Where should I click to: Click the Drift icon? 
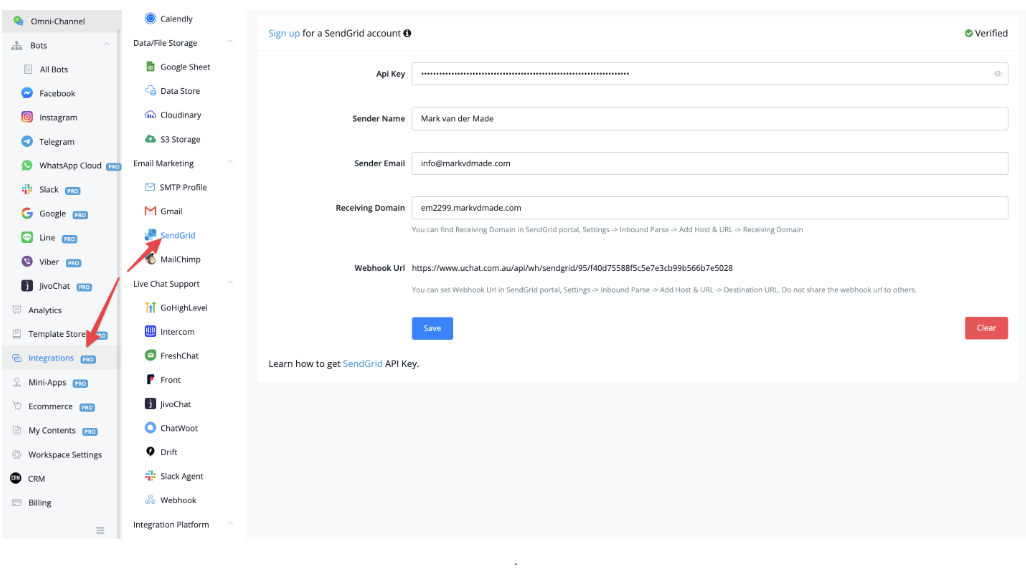[x=150, y=452]
